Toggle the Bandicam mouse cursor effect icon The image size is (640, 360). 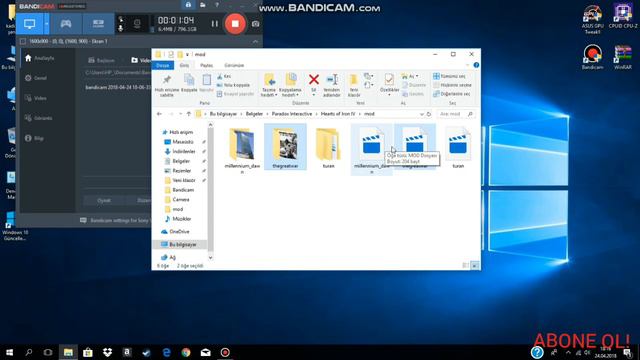click(x=120, y=19)
